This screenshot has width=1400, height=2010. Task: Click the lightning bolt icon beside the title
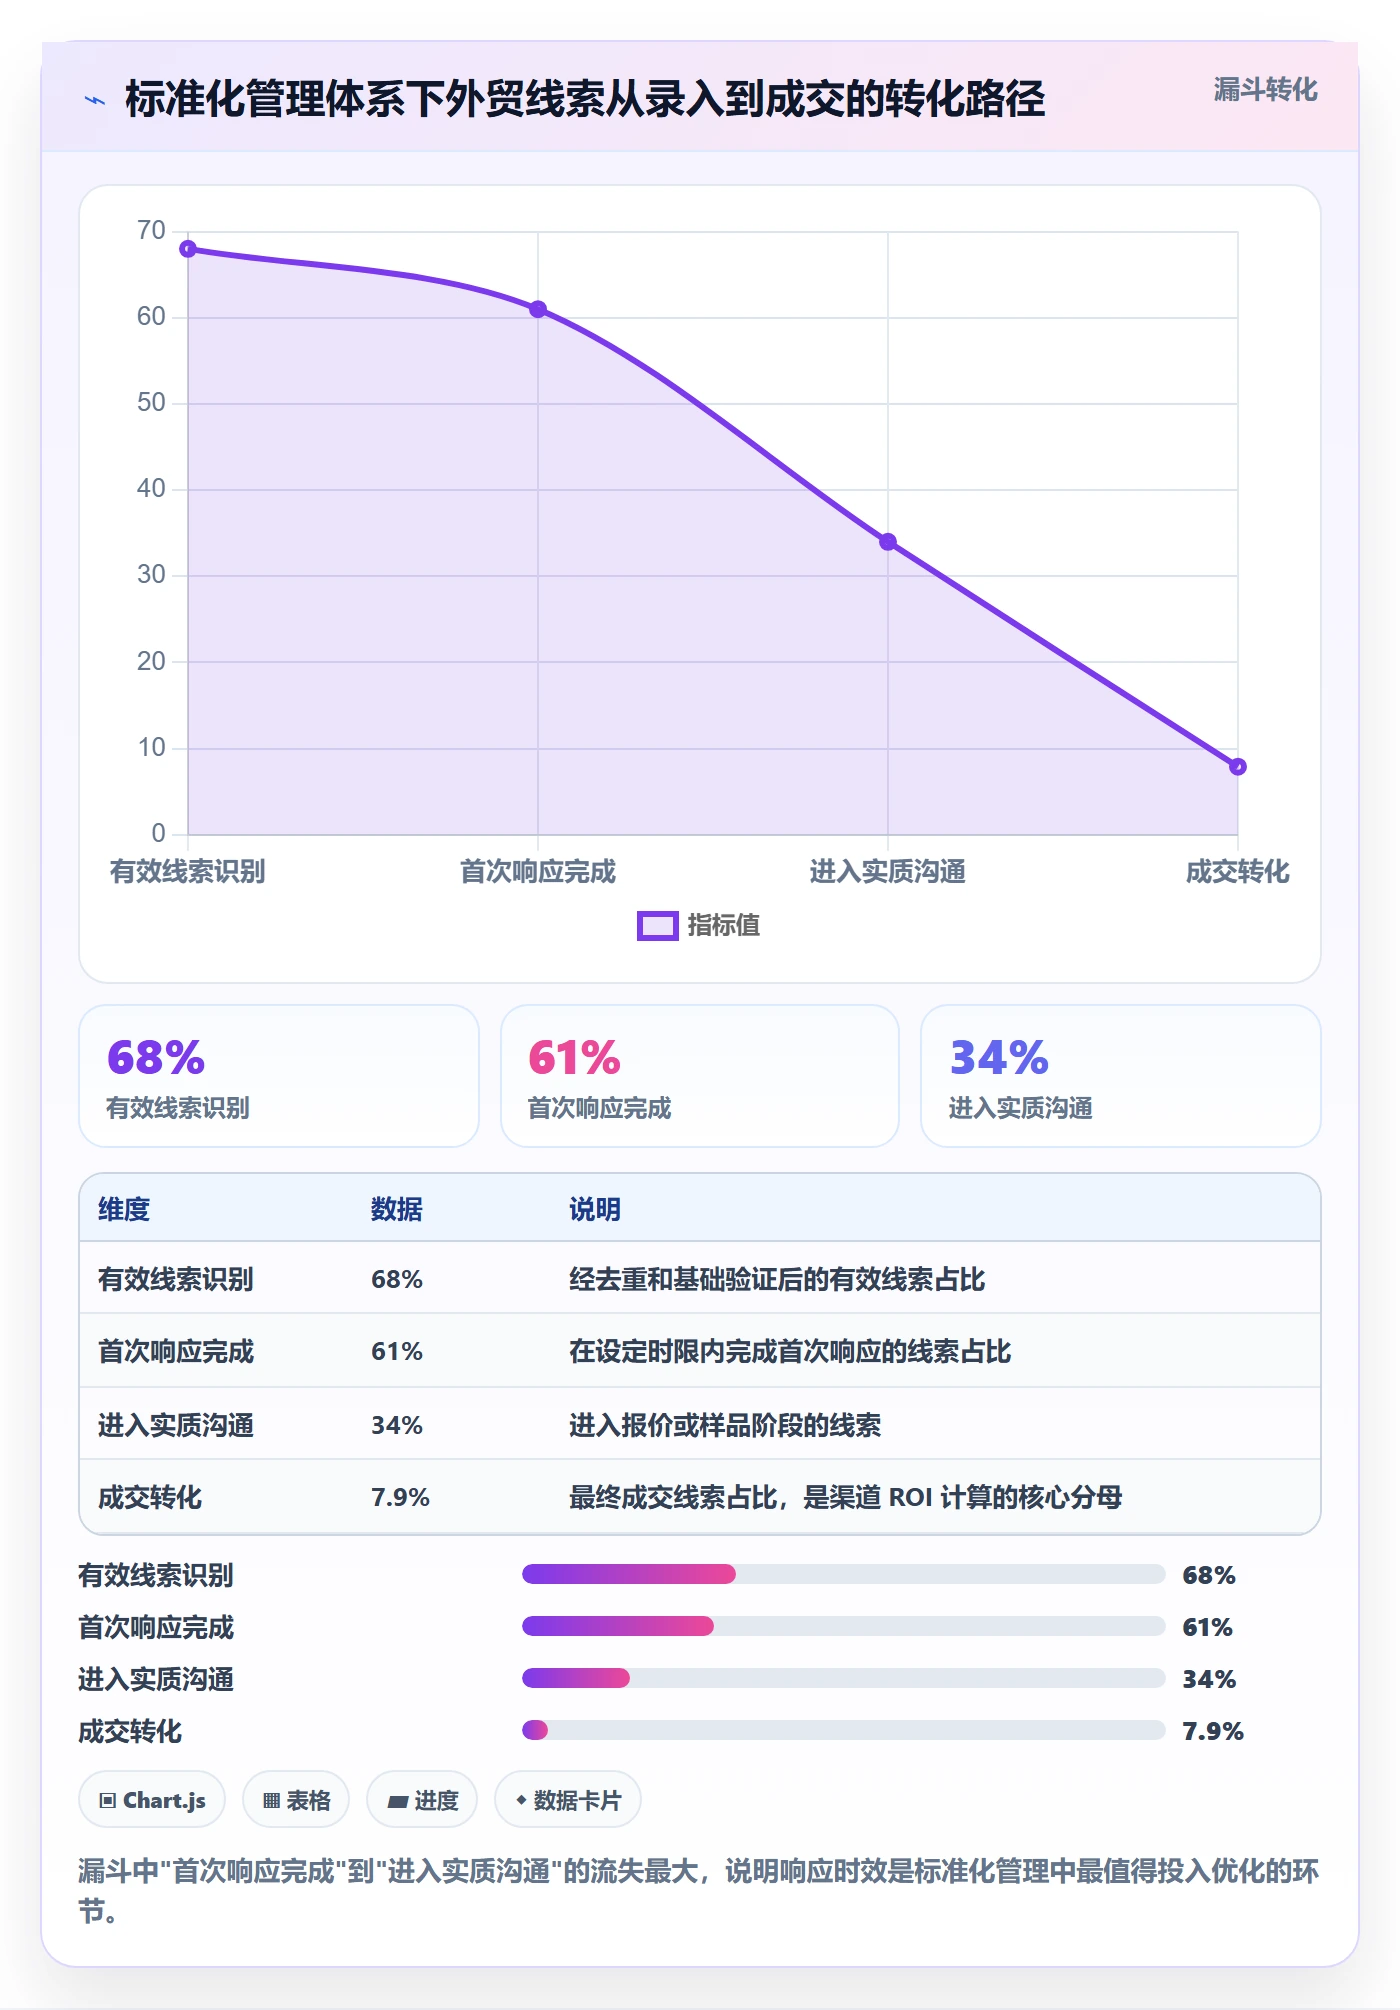(x=95, y=100)
